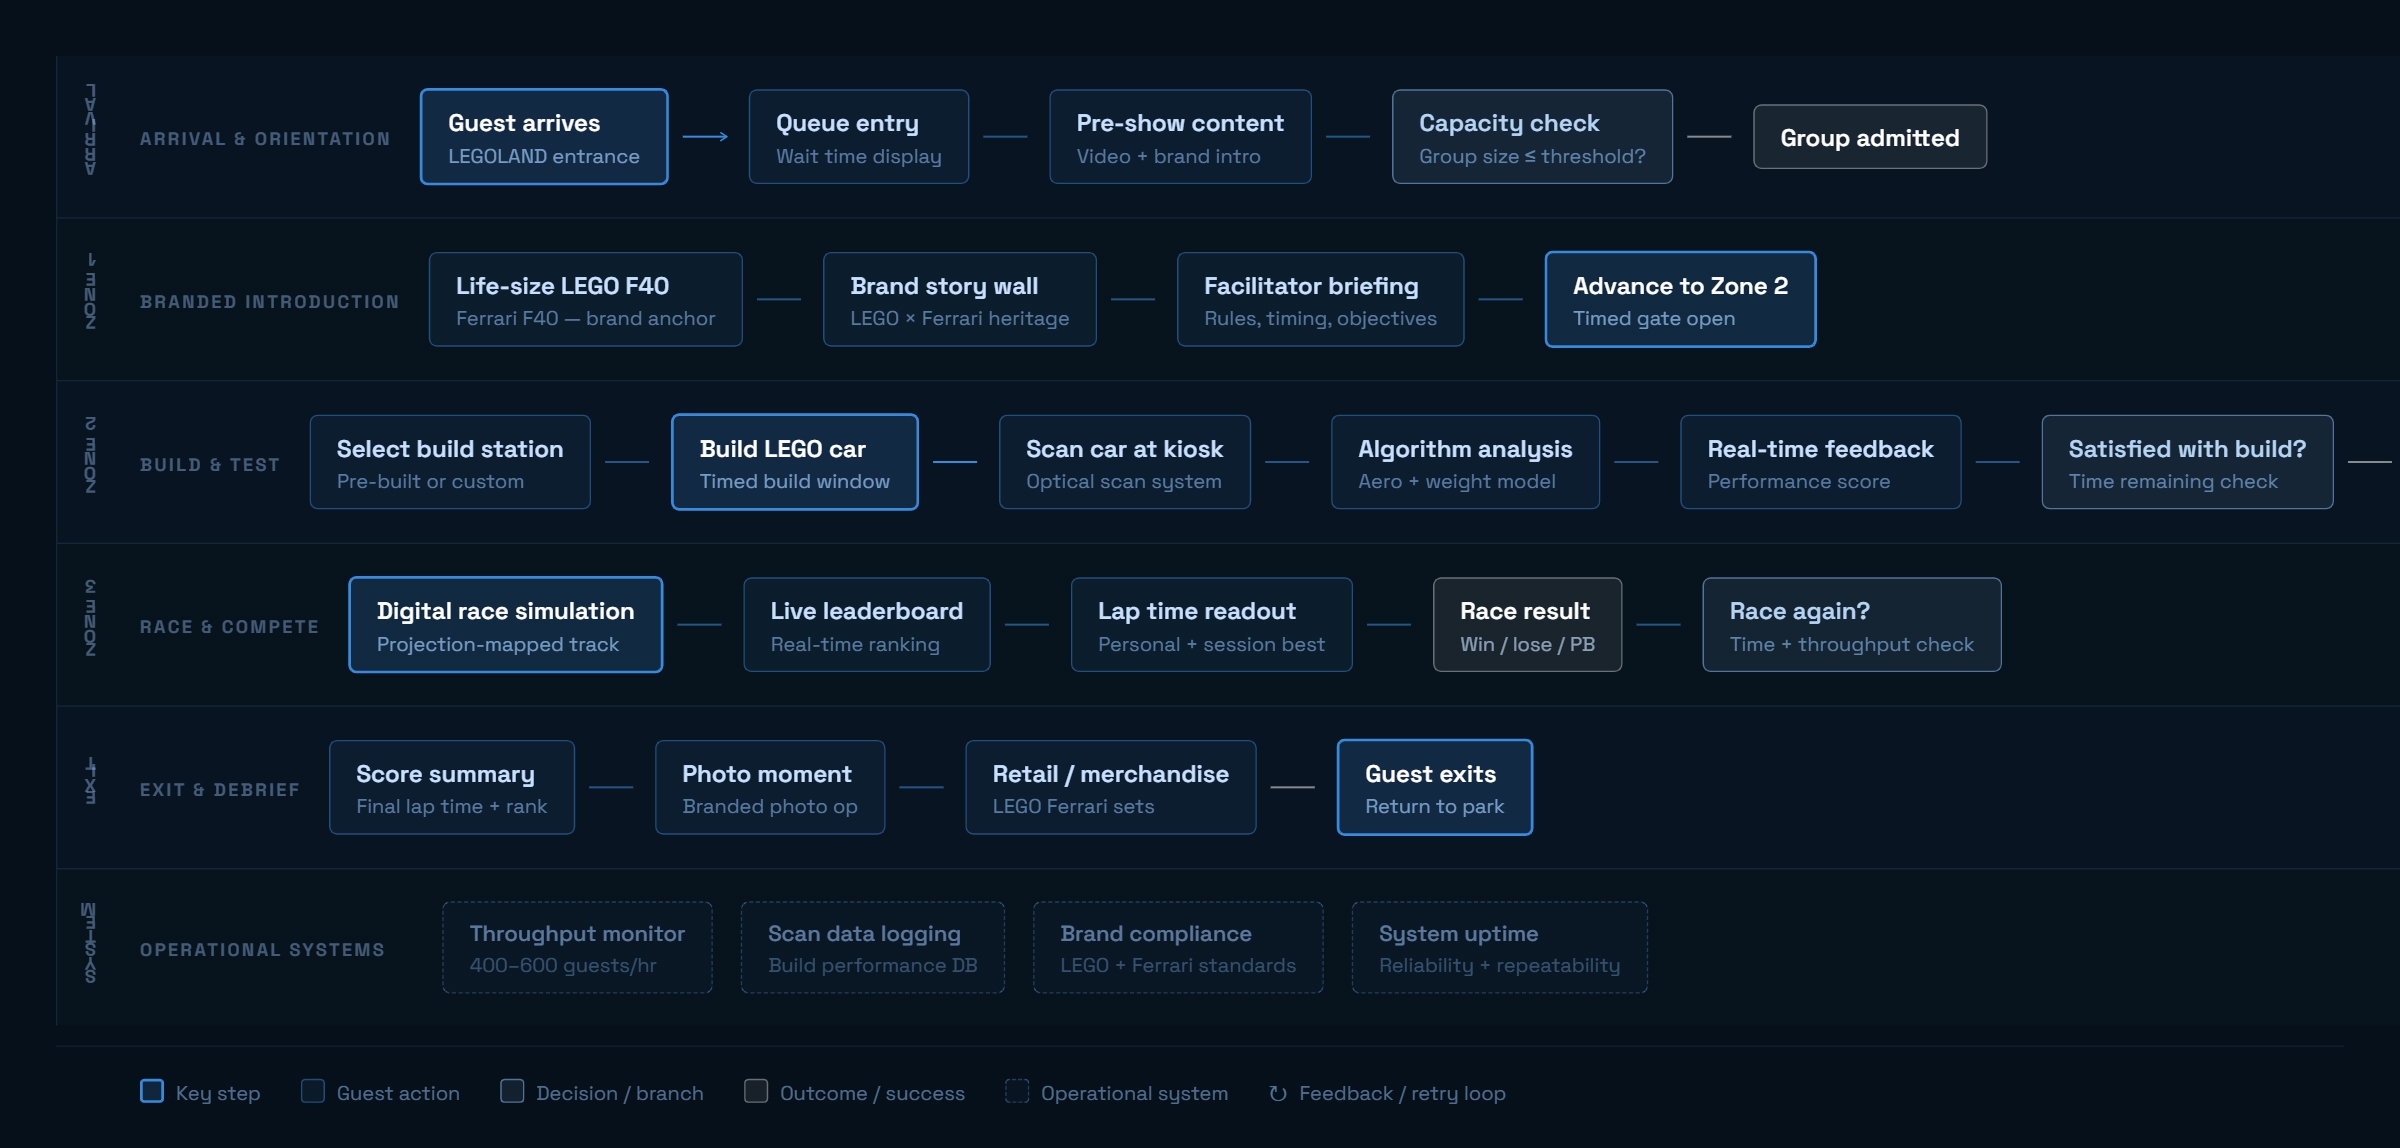
Task: Click the Satisfied with build? decision
Action: click(2187, 462)
